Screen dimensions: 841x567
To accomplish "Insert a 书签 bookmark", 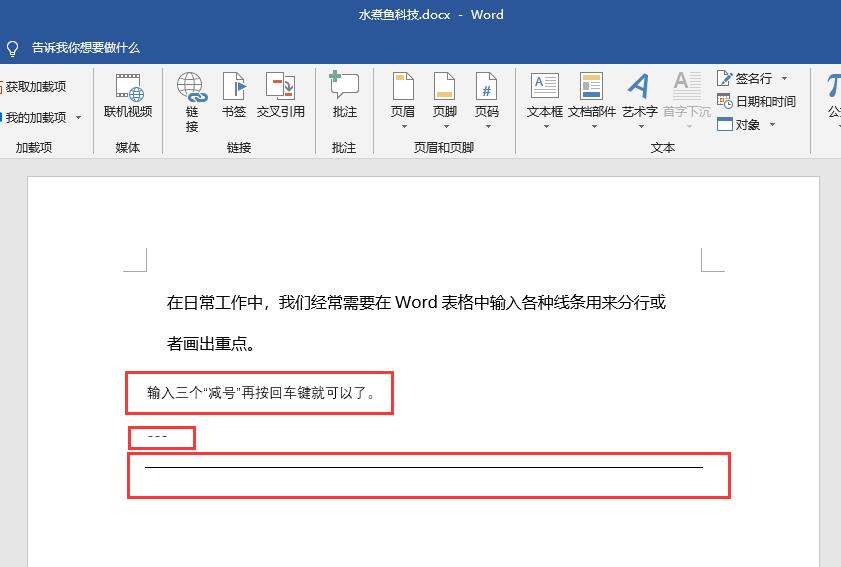I will (x=234, y=96).
